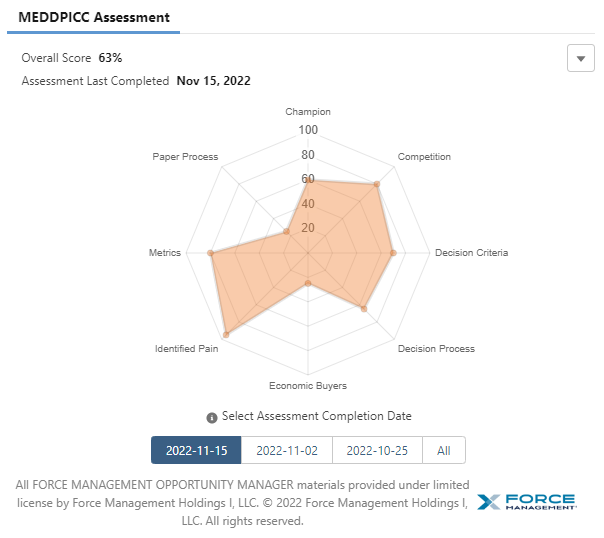Click the info icon beside Select Assessment

(x=212, y=417)
